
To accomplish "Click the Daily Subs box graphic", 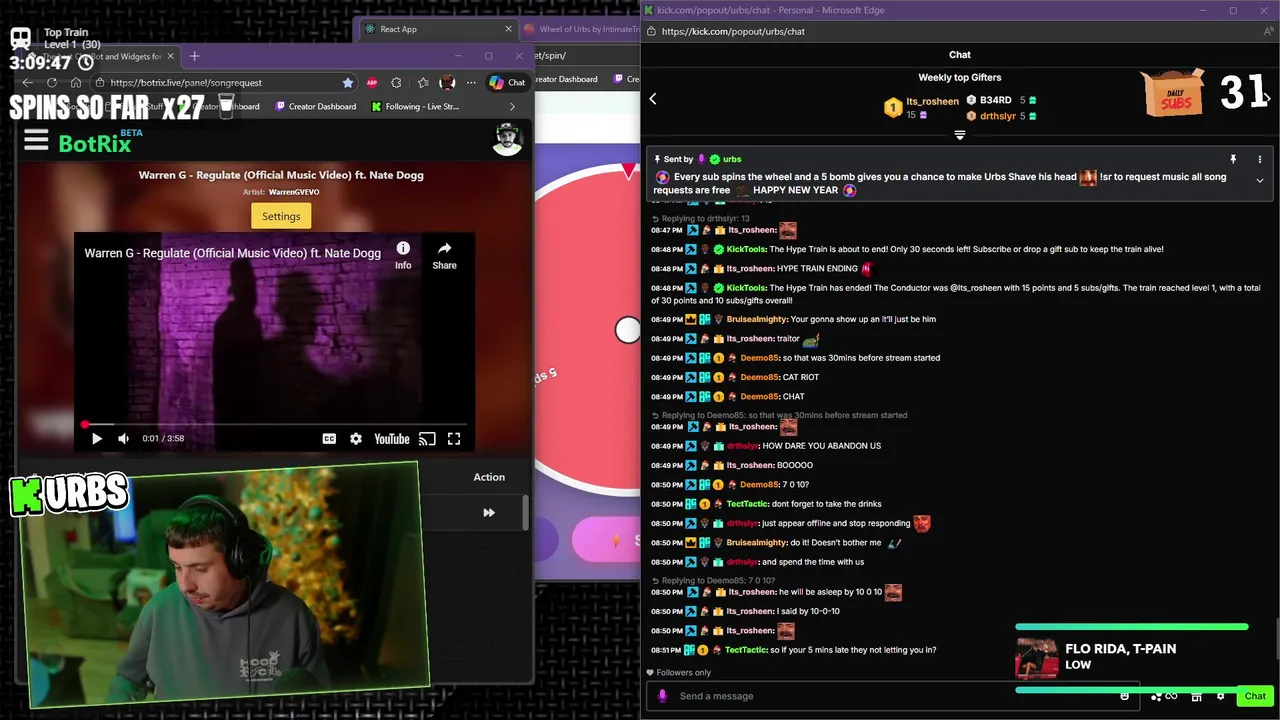I will click(x=1174, y=93).
